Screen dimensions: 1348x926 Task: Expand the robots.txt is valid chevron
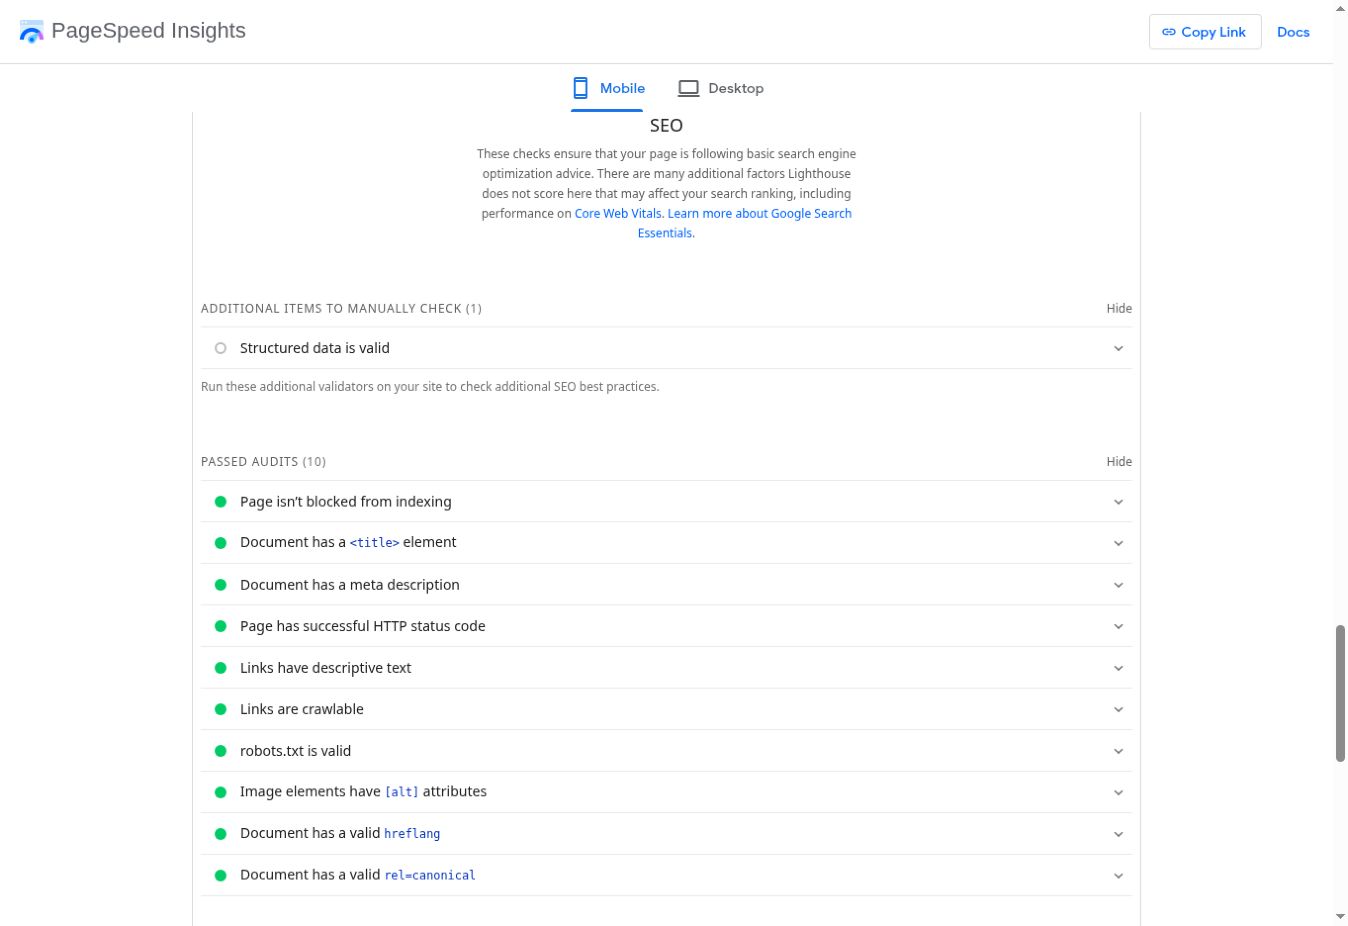click(x=1119, y=751)
